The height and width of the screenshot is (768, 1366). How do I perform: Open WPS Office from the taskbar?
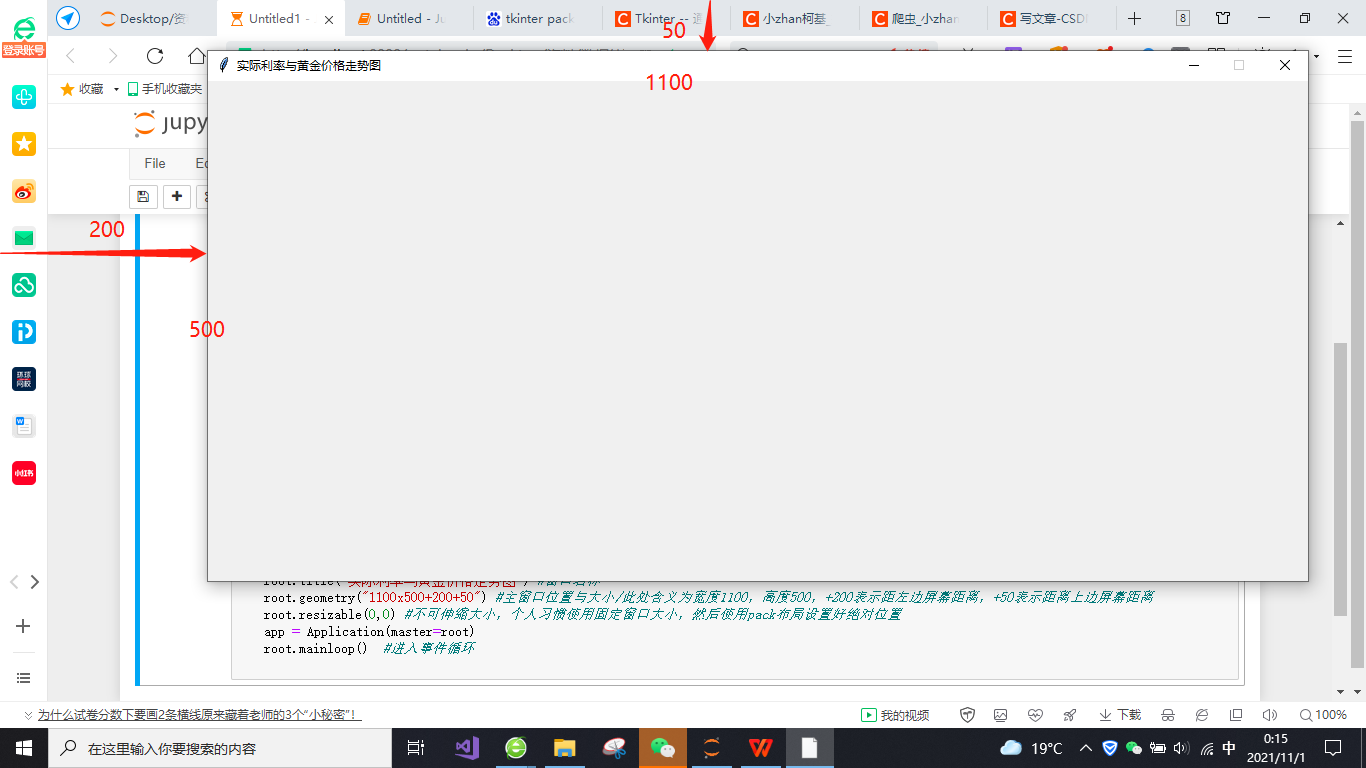click(x=761, y=748)
